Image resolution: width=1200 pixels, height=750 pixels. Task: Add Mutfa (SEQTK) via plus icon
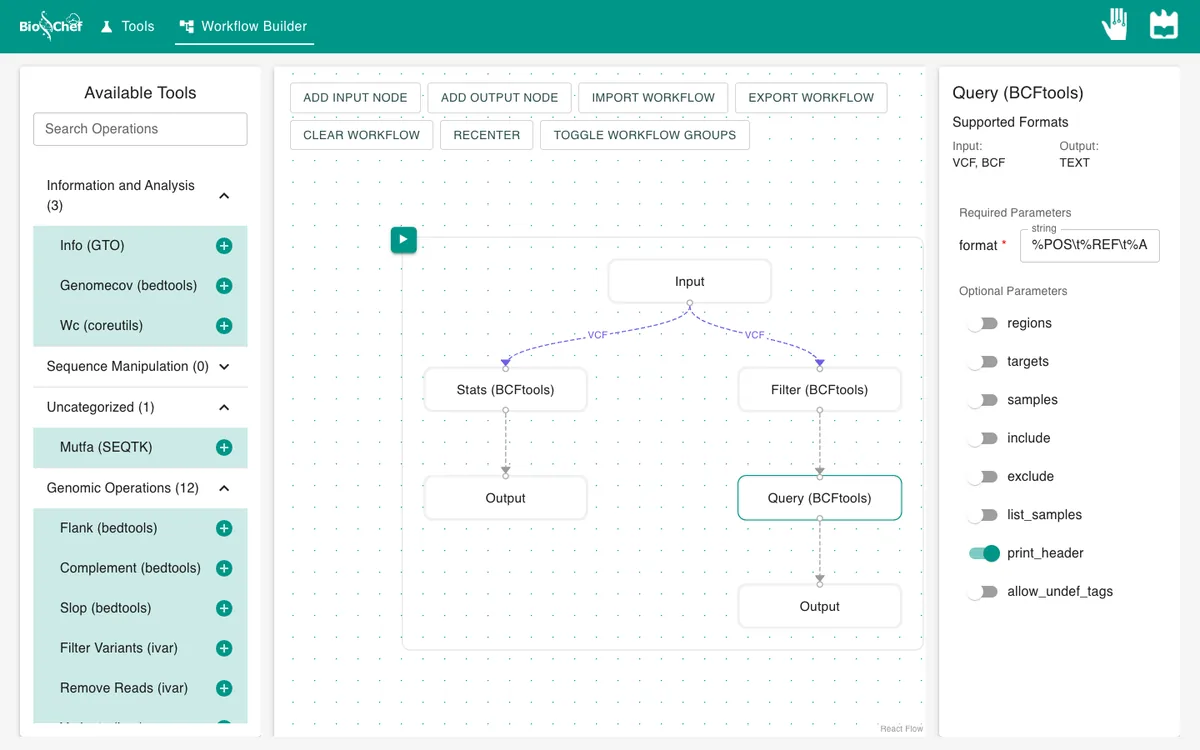tap(224, 448)
